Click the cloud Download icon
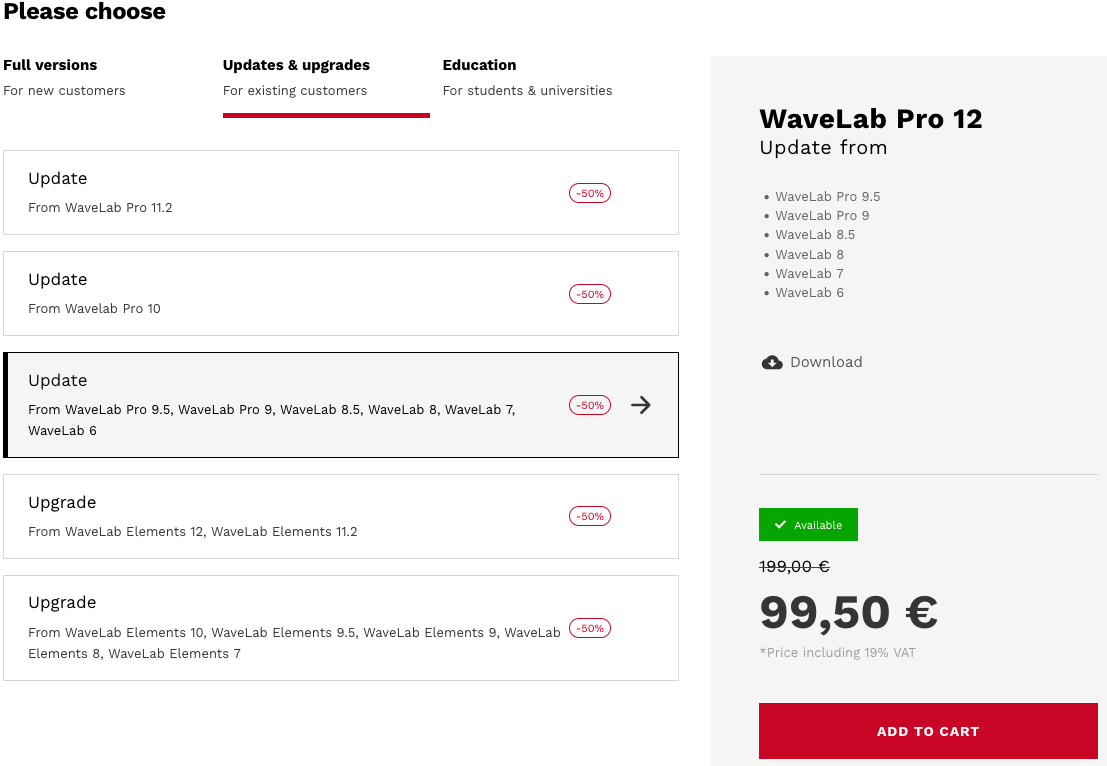This screenshot has width=1107, height=766. click(x=772, y=363)
